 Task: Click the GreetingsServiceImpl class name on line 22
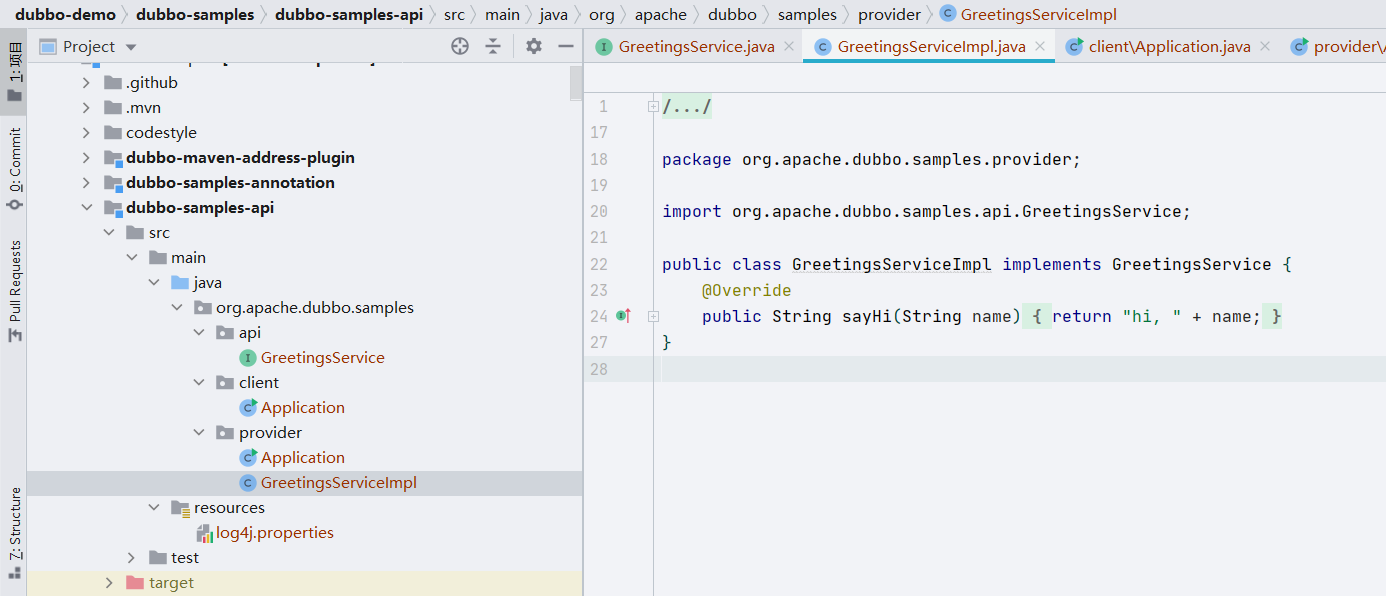892,265
